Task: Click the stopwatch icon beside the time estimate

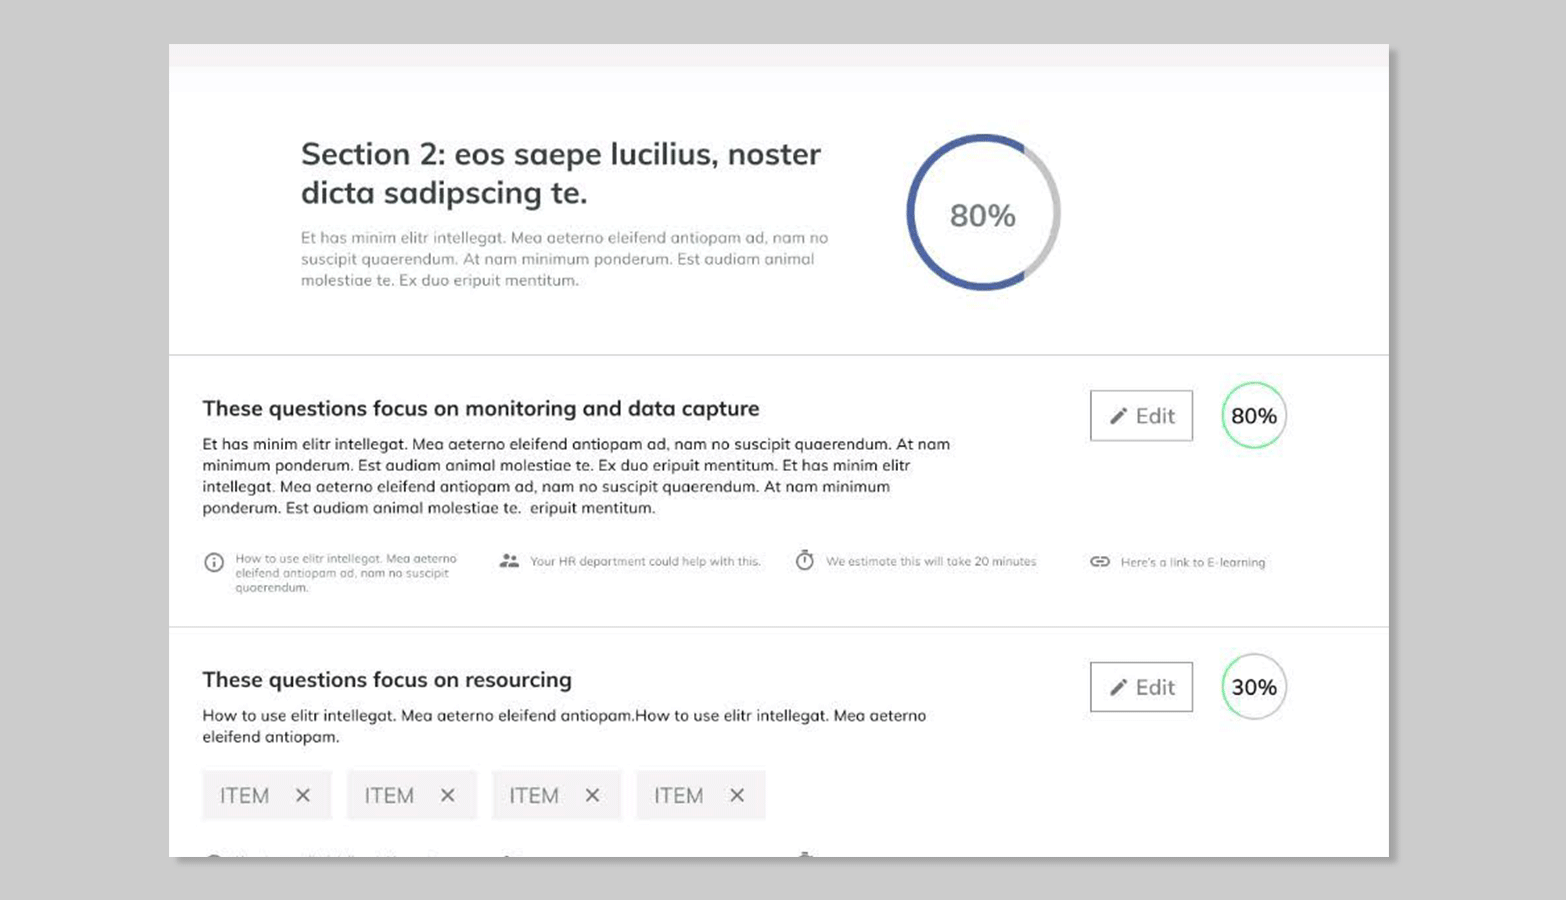Action: point(805,561)
